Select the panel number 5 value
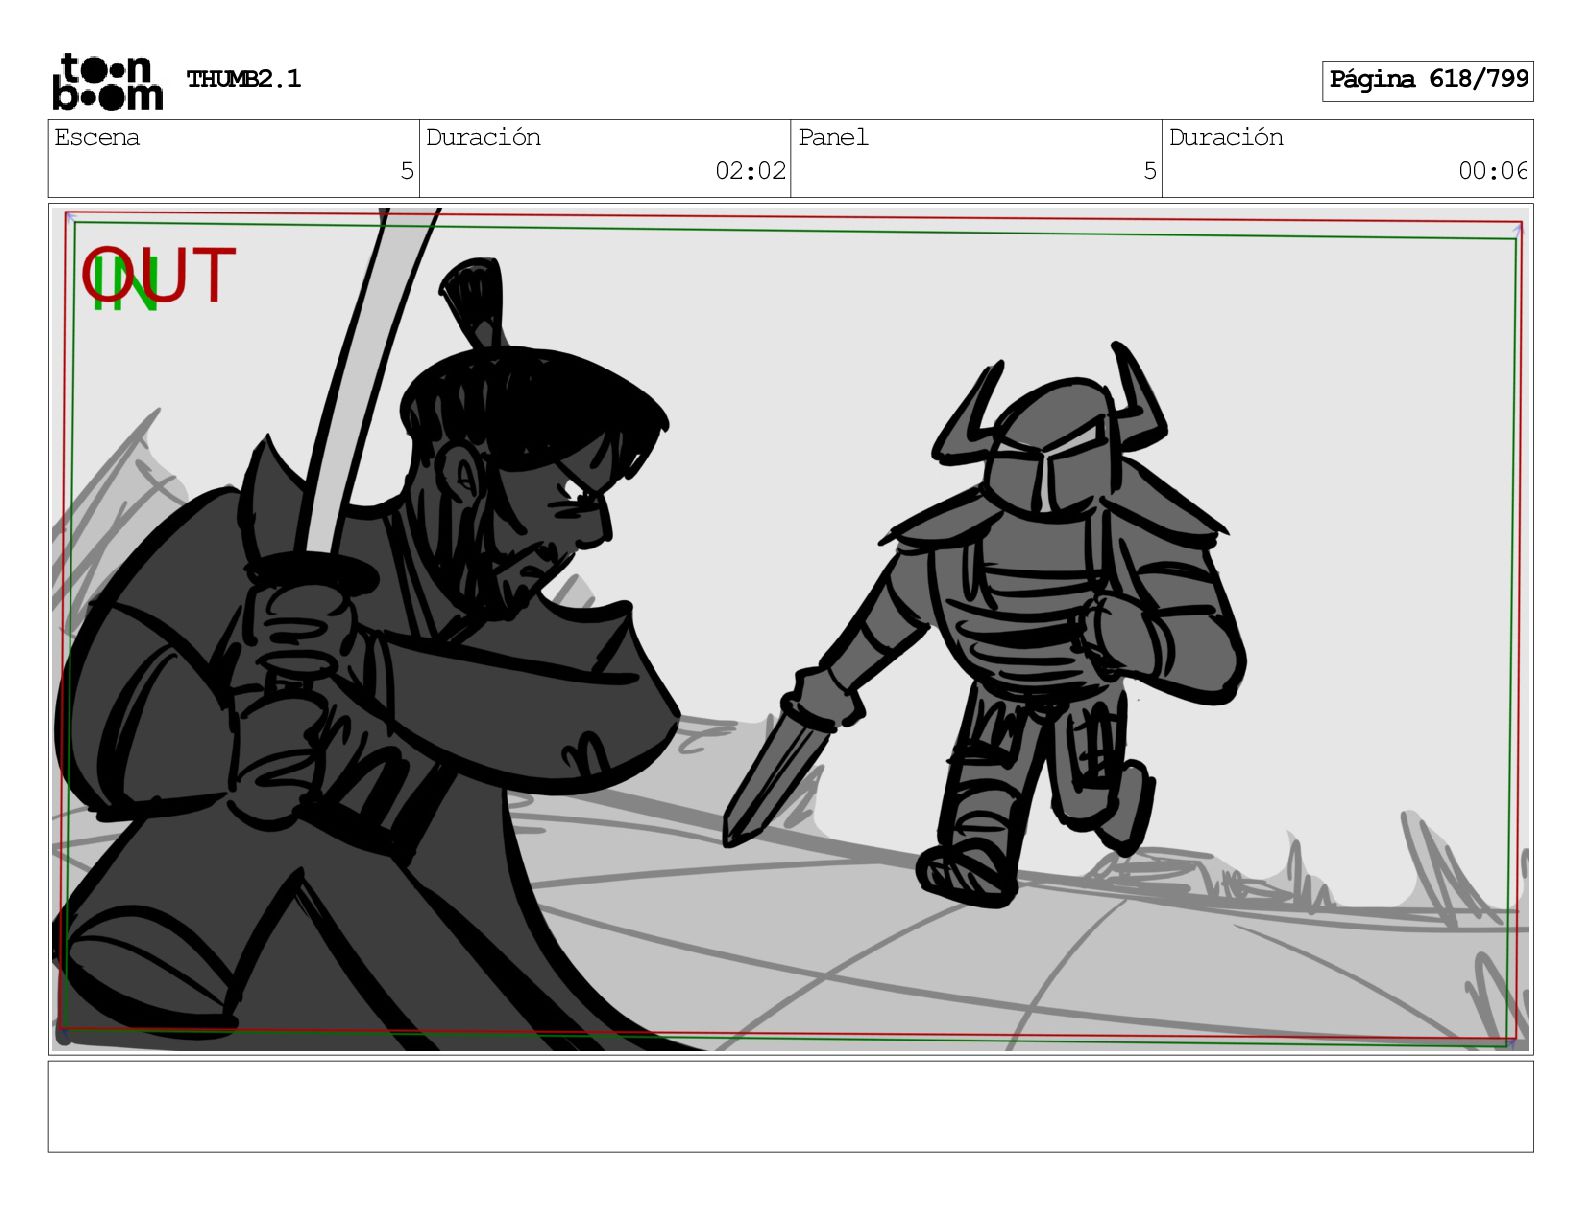This screenshot has width=1584, height=1224. [x=1150, y=171]
